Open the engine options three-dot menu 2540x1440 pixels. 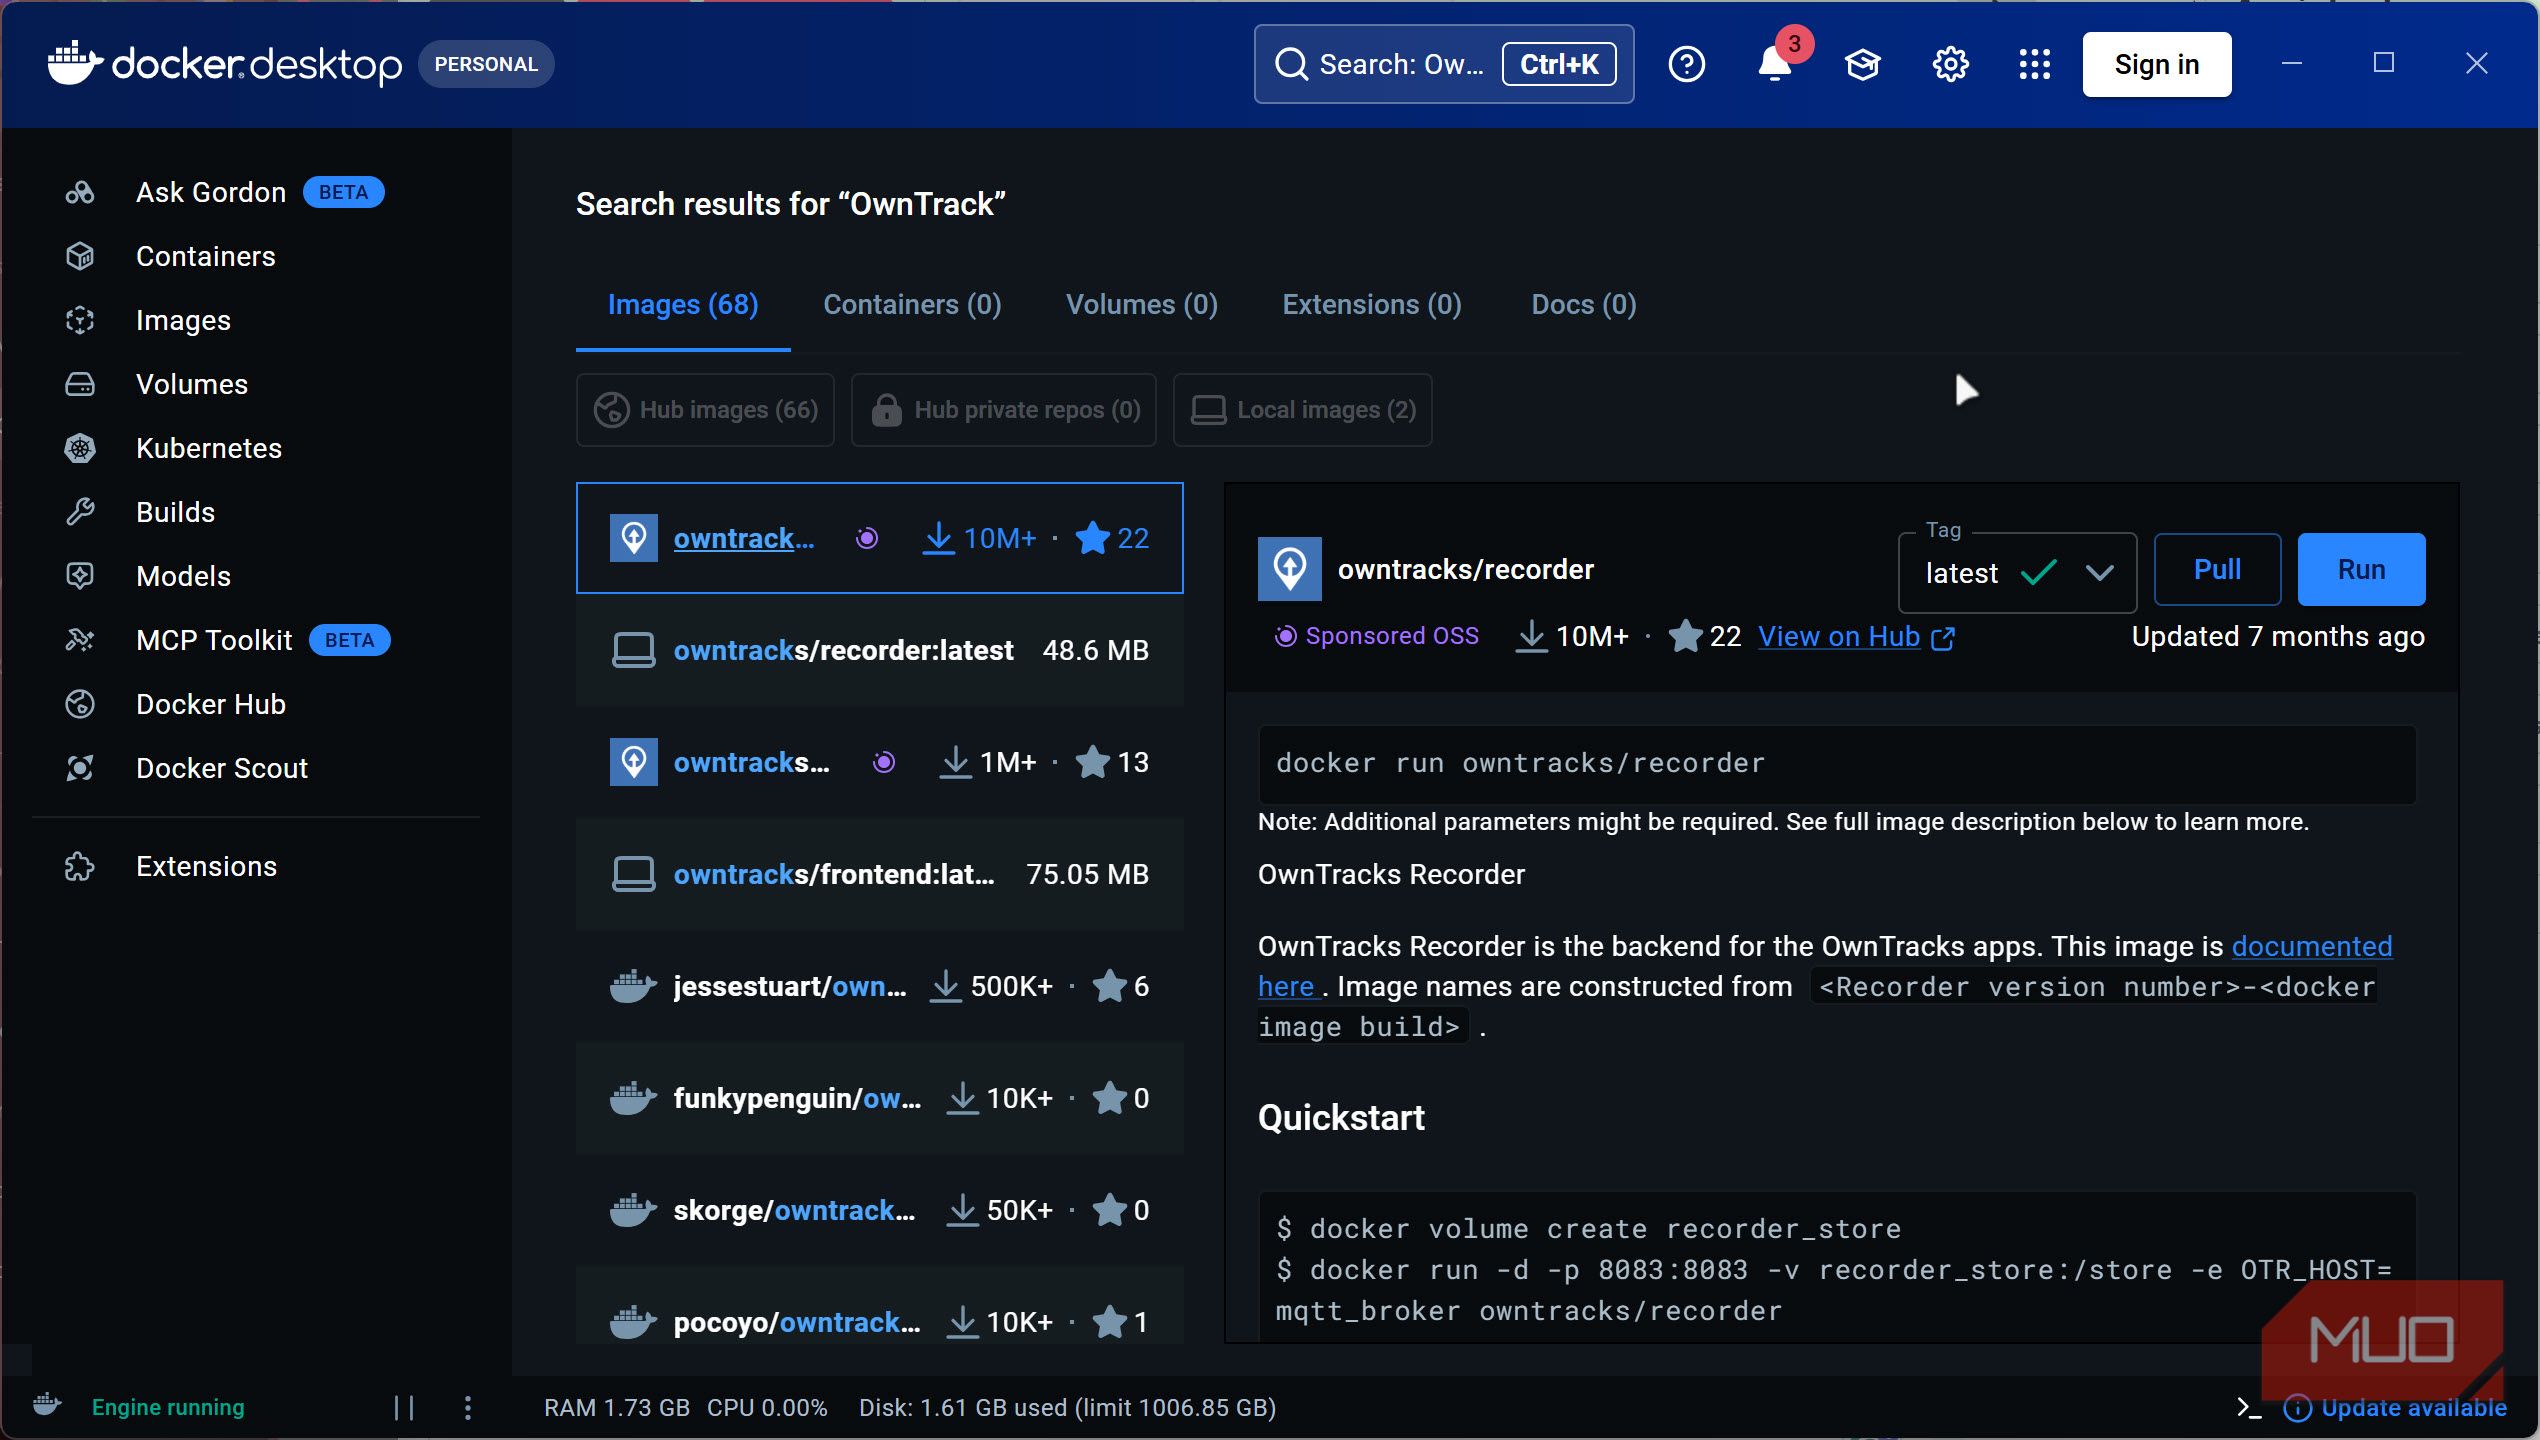click(x=467, y=1407)
